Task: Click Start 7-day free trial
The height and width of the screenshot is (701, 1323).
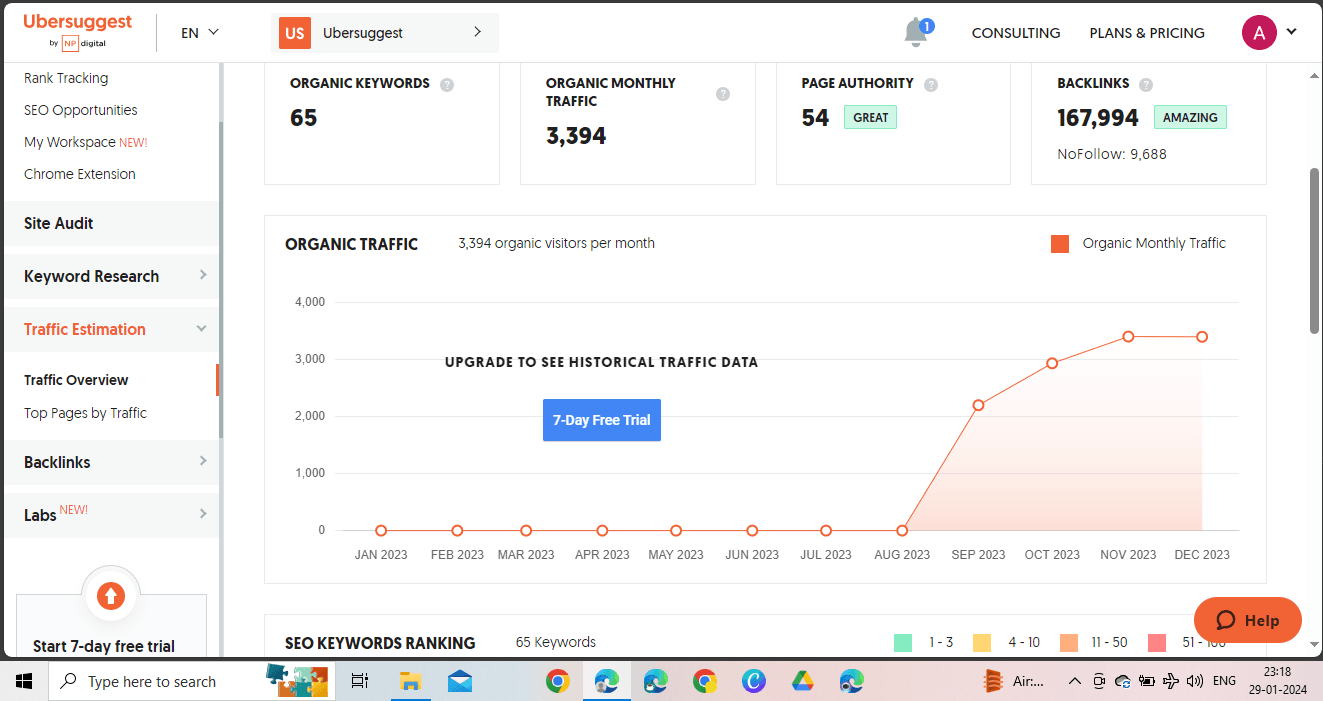Action: 104,646
